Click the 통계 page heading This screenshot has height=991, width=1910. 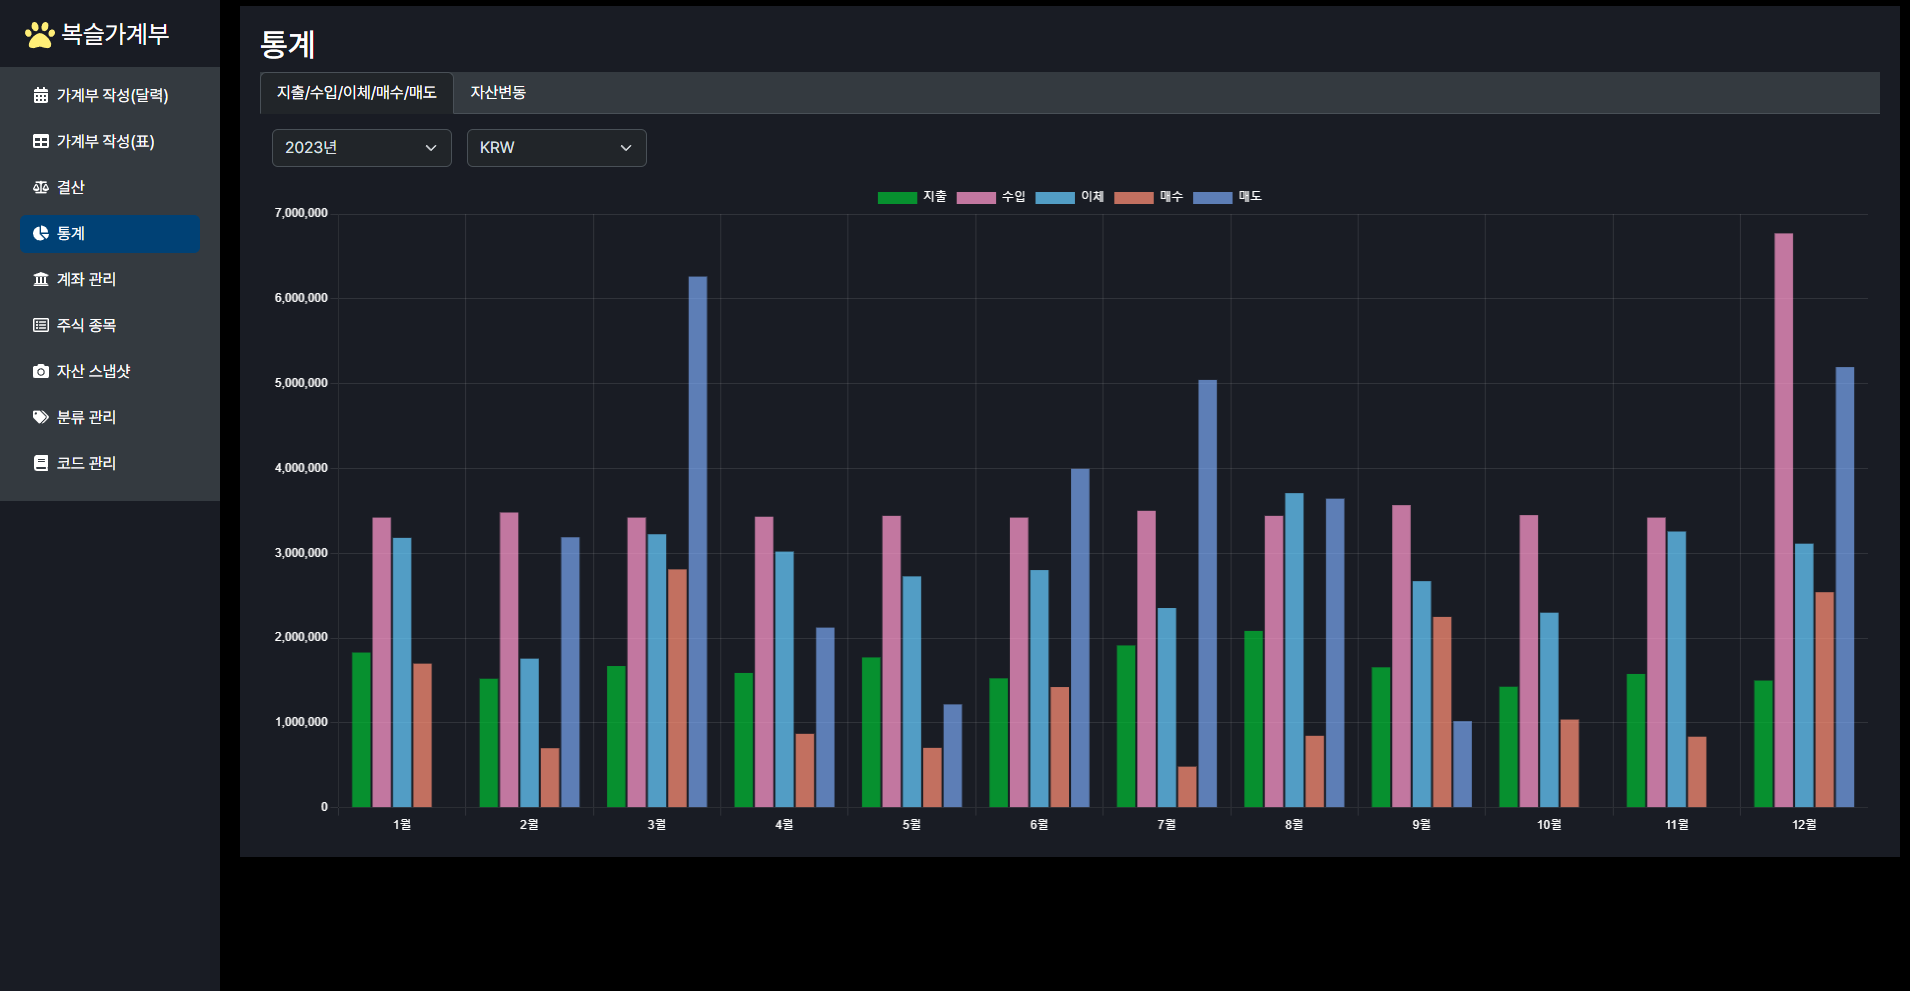288,44
